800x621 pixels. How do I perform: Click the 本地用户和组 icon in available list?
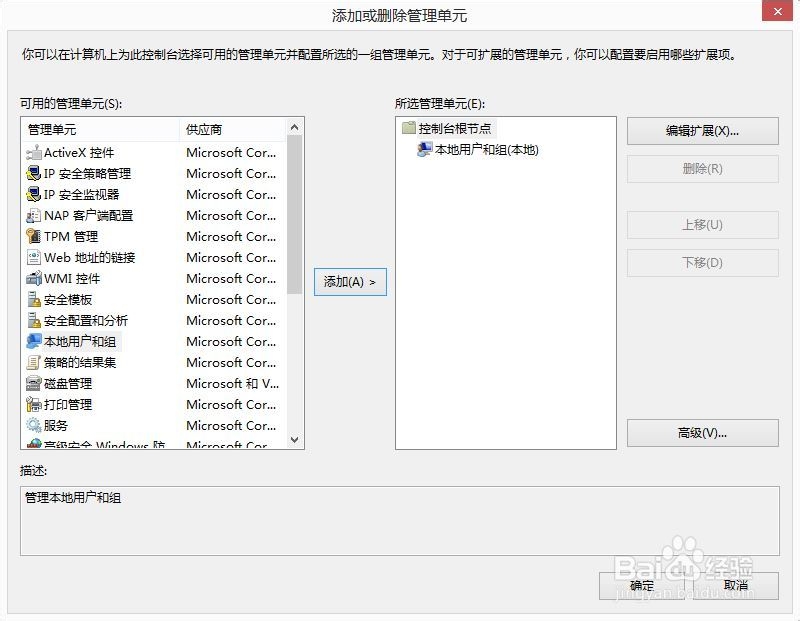[34, 341]
